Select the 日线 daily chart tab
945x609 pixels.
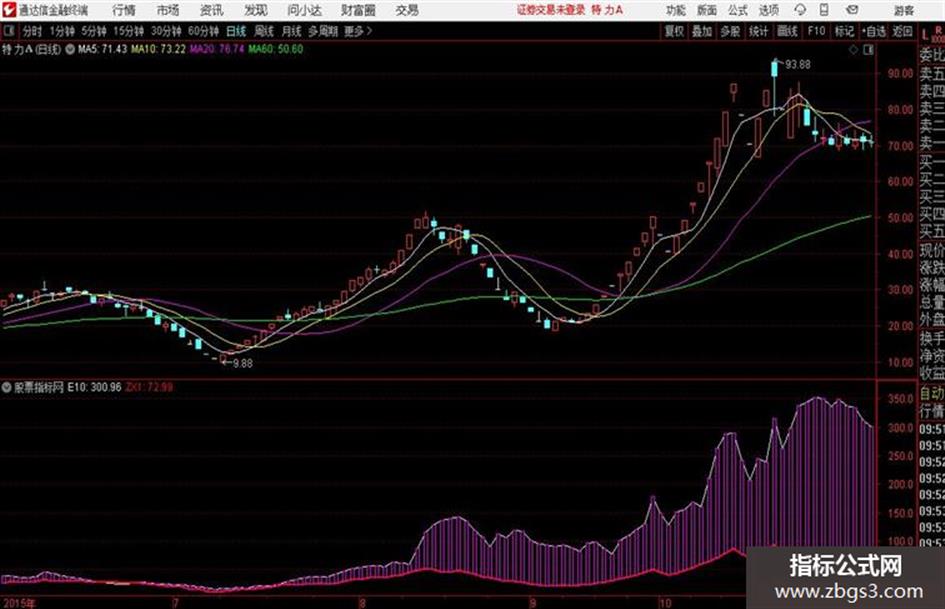point(236,31)
